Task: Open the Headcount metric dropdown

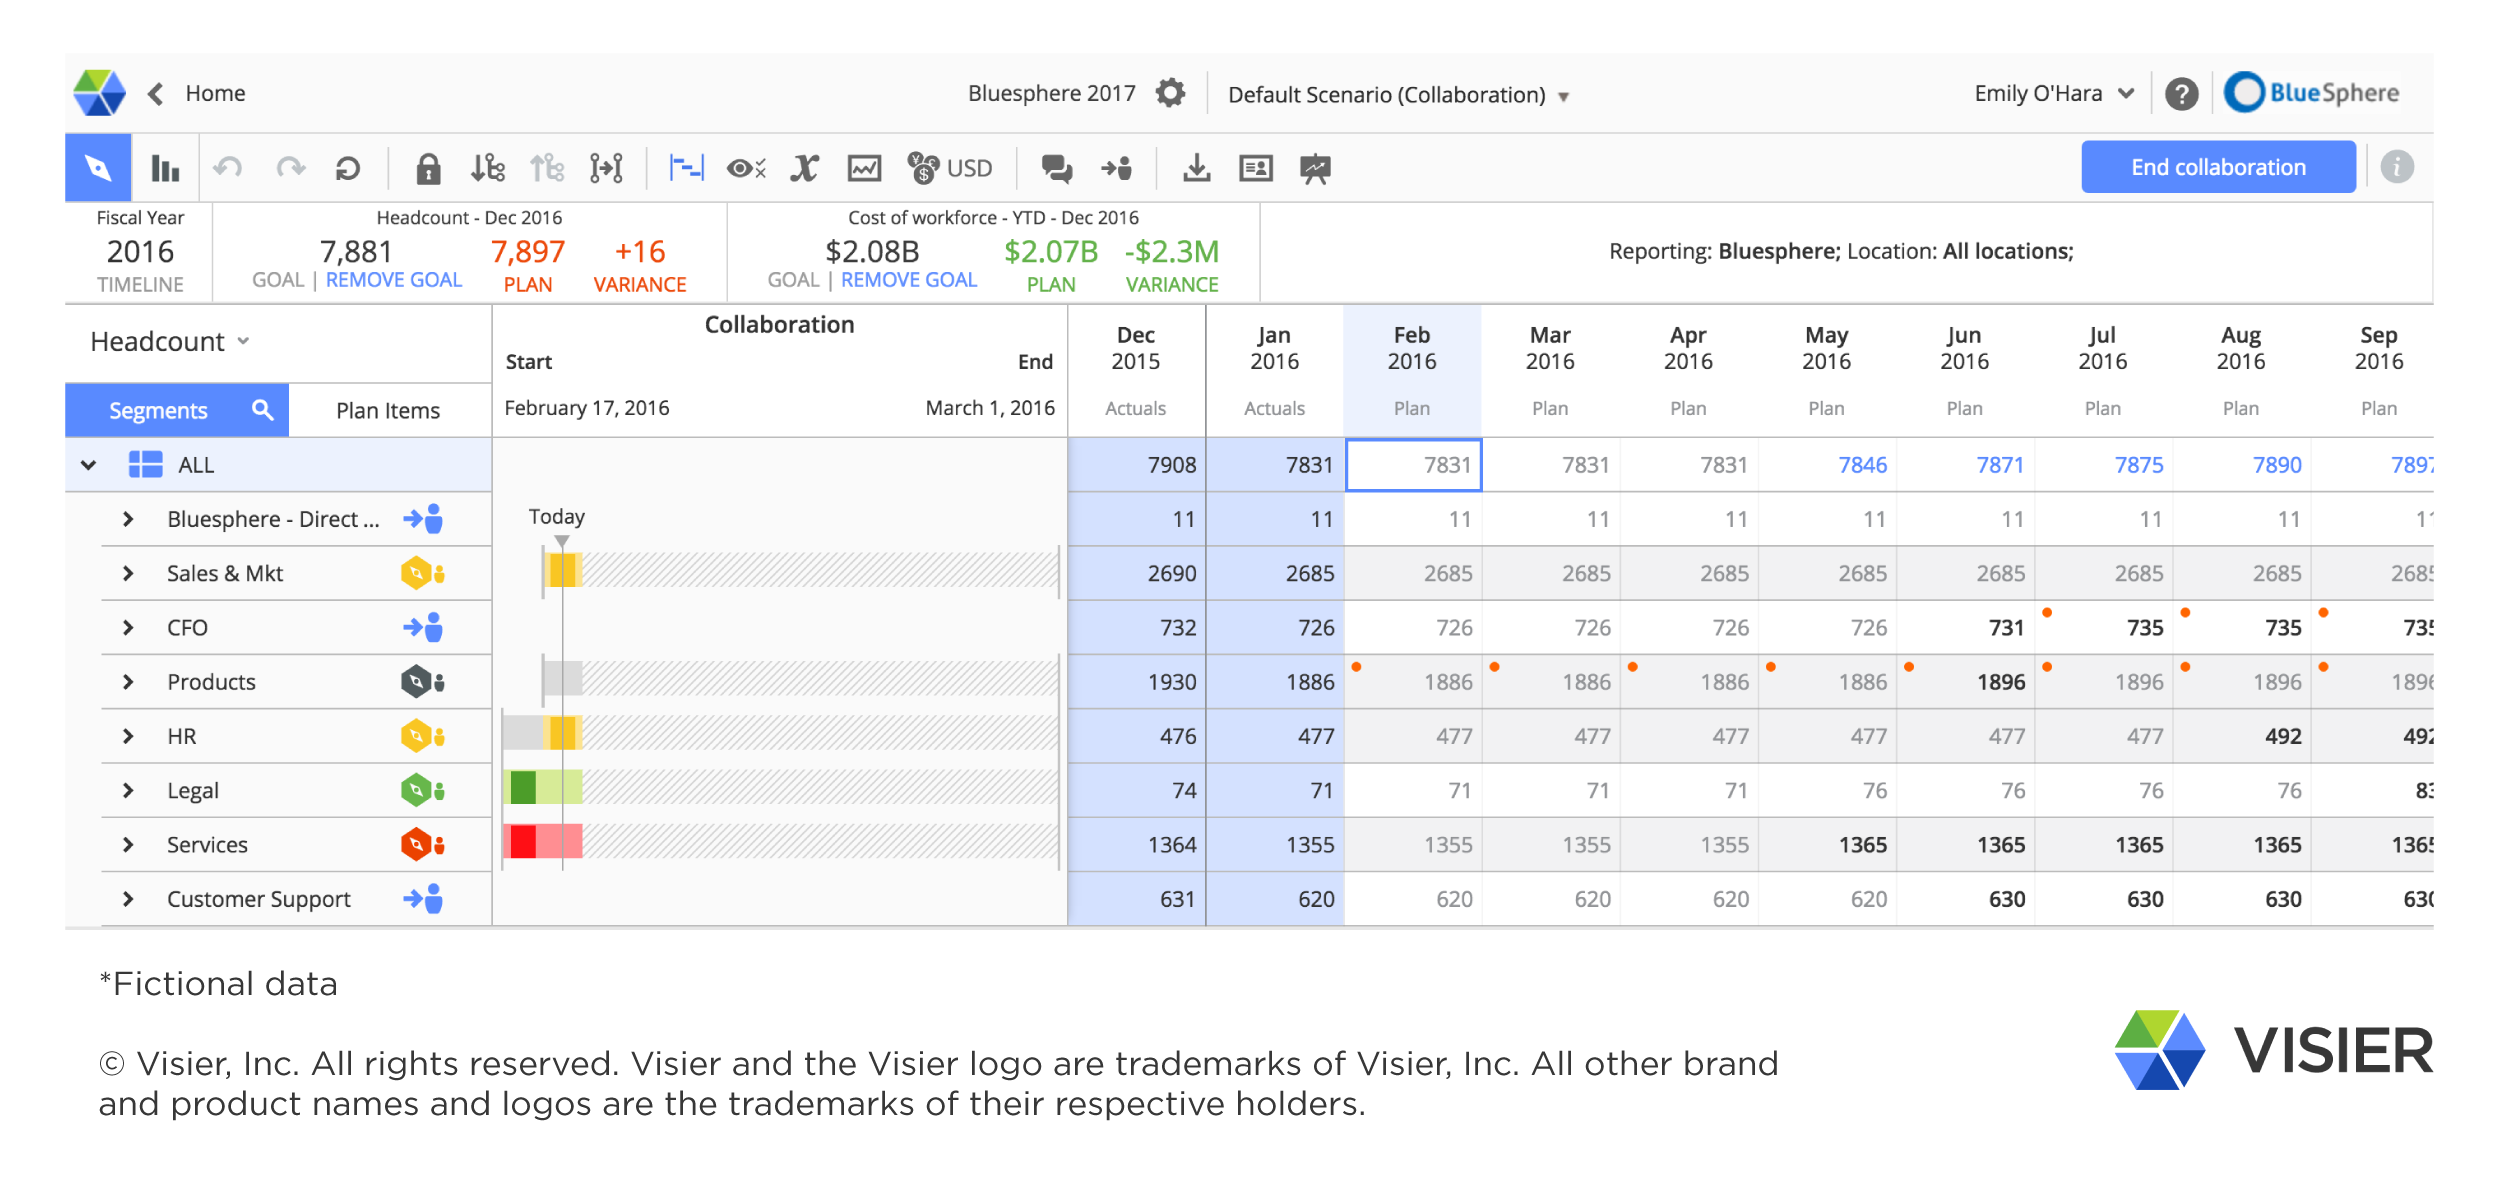Action: (x=170, y=342)
